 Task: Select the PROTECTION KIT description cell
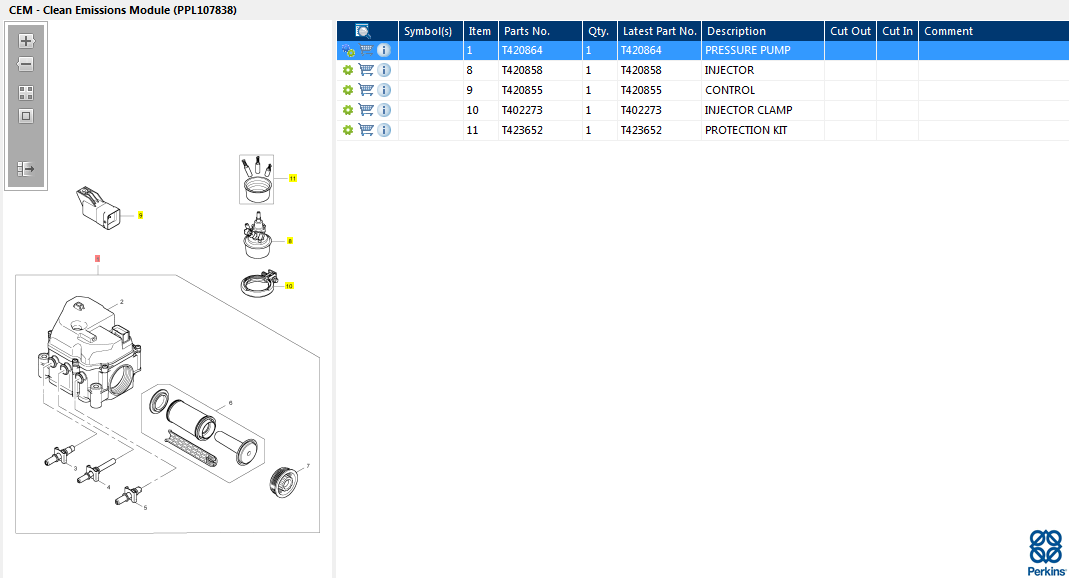pos(762,130)
